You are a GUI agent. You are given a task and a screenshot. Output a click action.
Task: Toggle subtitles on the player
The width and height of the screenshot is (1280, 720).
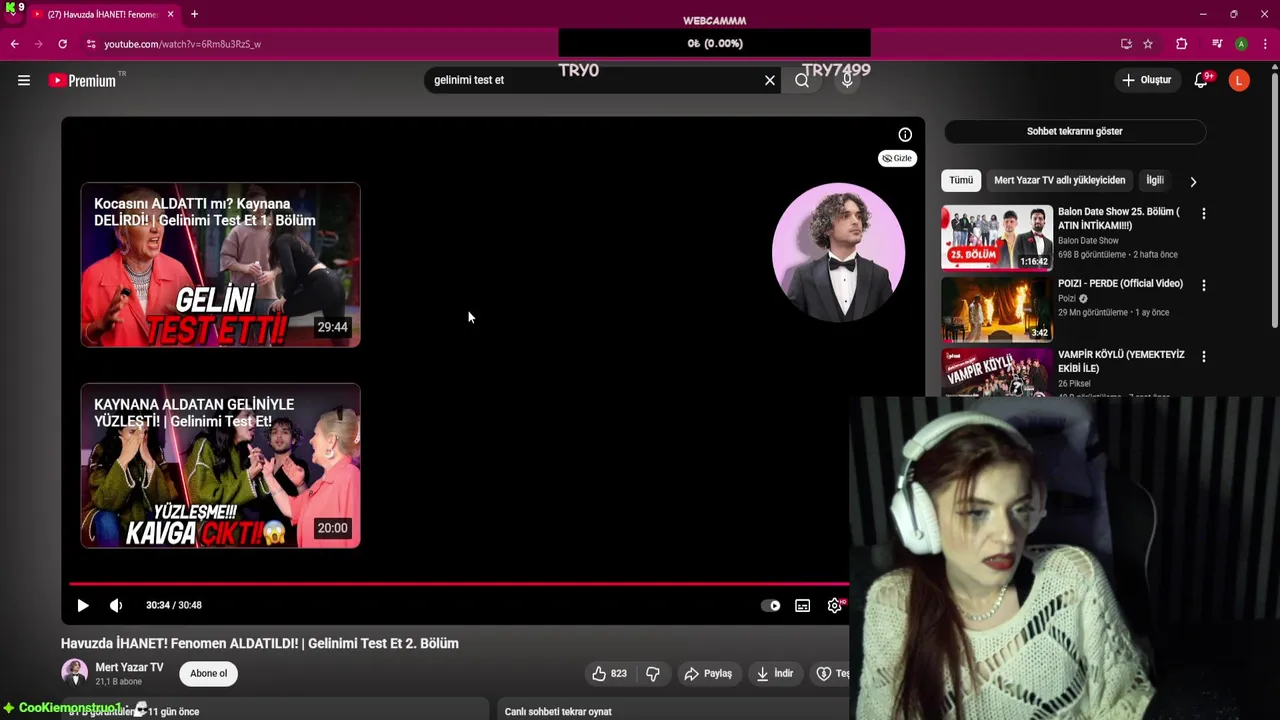[802, 605]
